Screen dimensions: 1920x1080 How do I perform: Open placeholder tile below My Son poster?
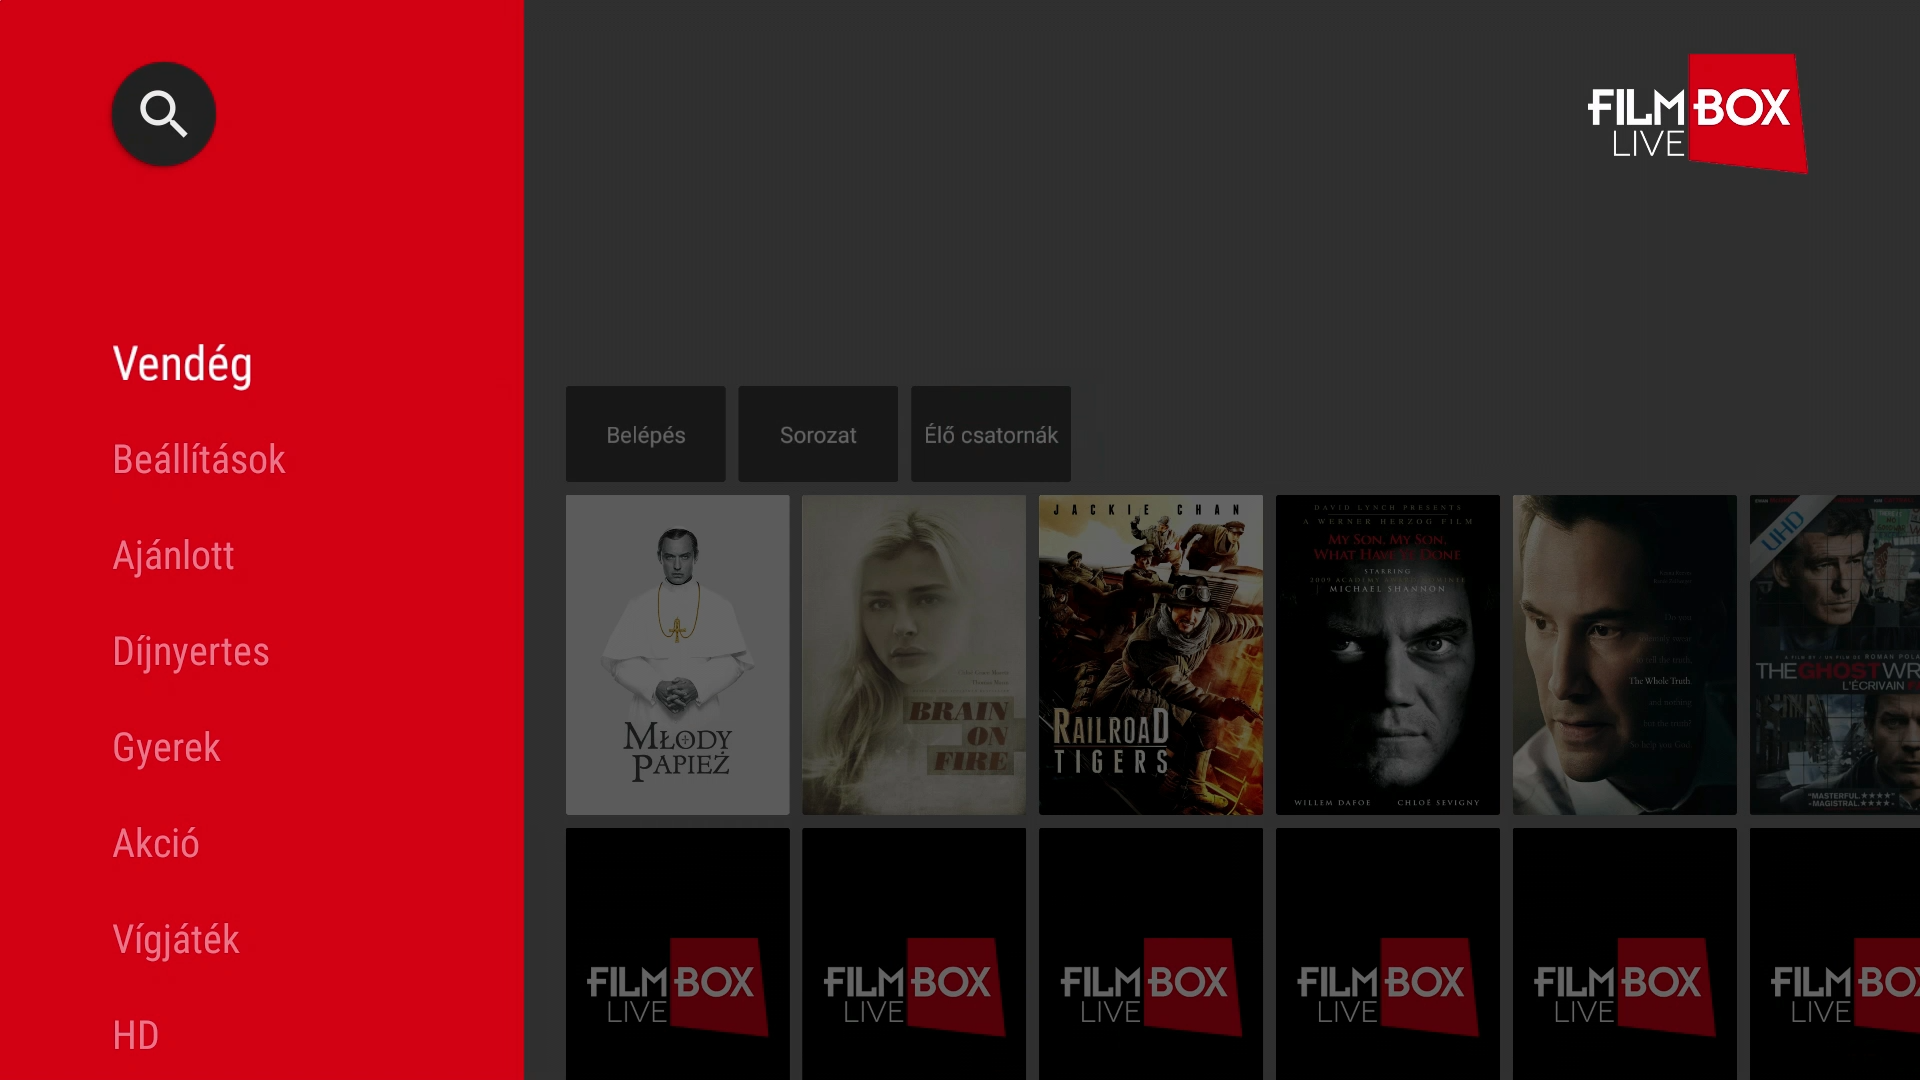pyautogui.click(x=1388, y=954)
